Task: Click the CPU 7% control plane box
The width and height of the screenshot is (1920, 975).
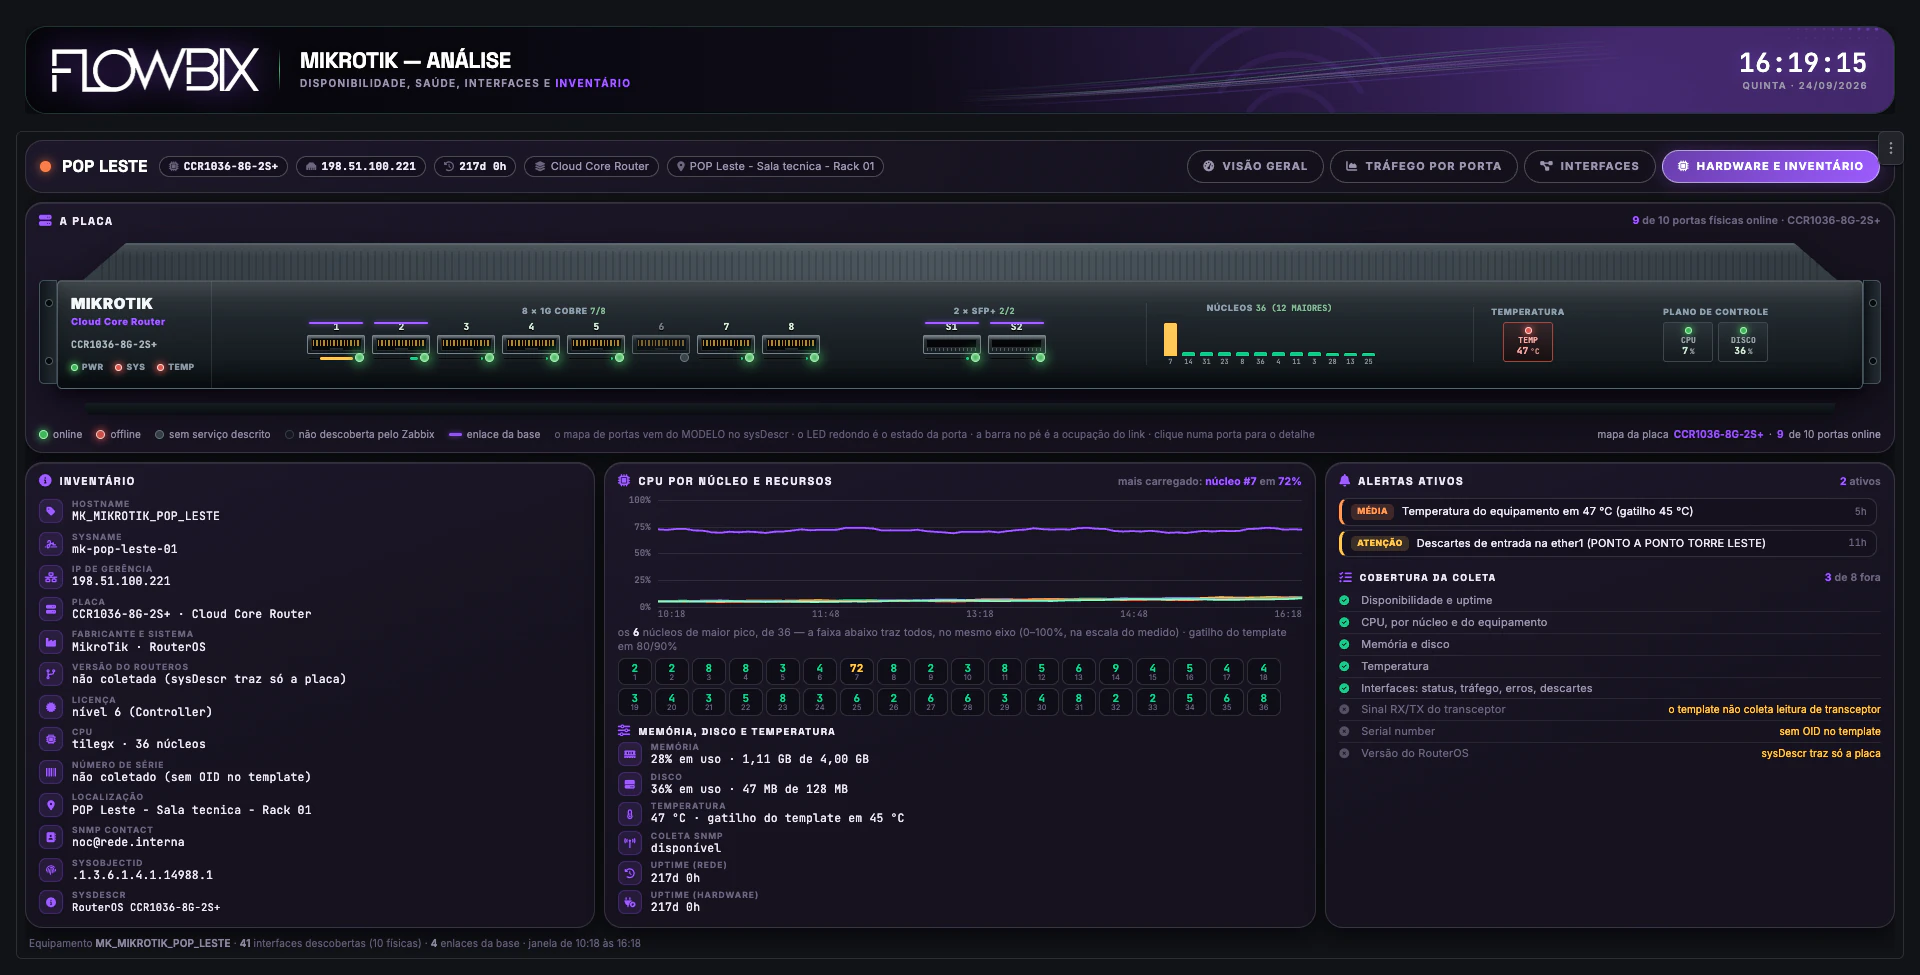Action: [x=1688, y=342]
